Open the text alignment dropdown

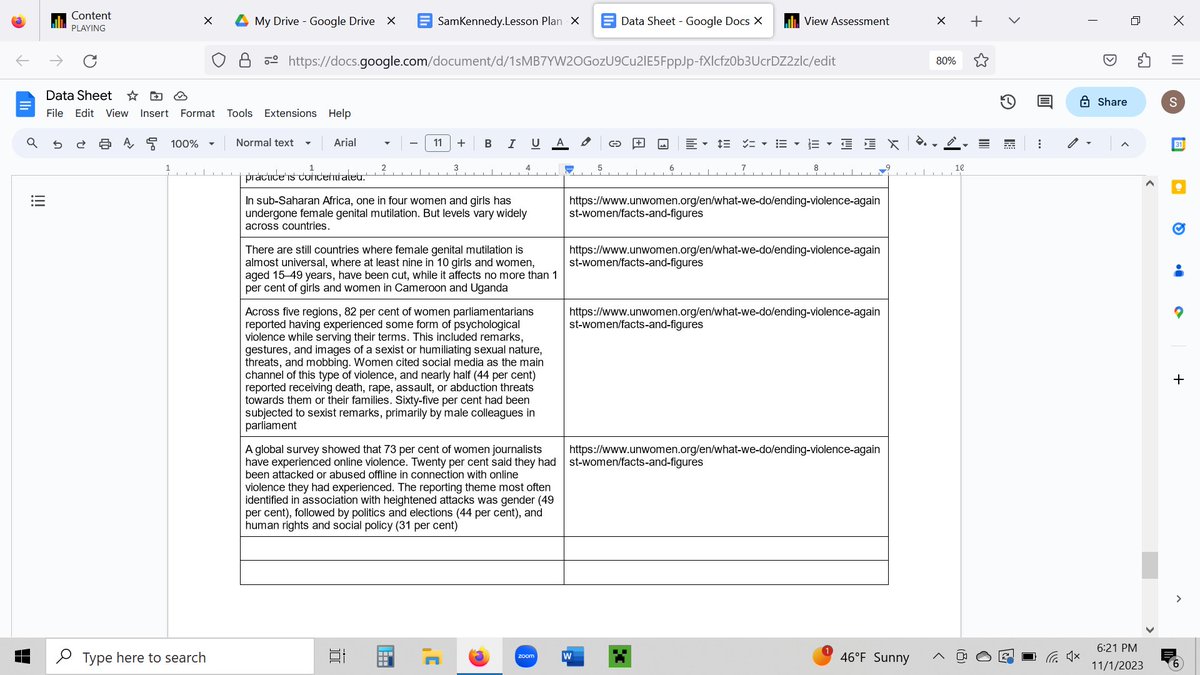tap(695, 143)
